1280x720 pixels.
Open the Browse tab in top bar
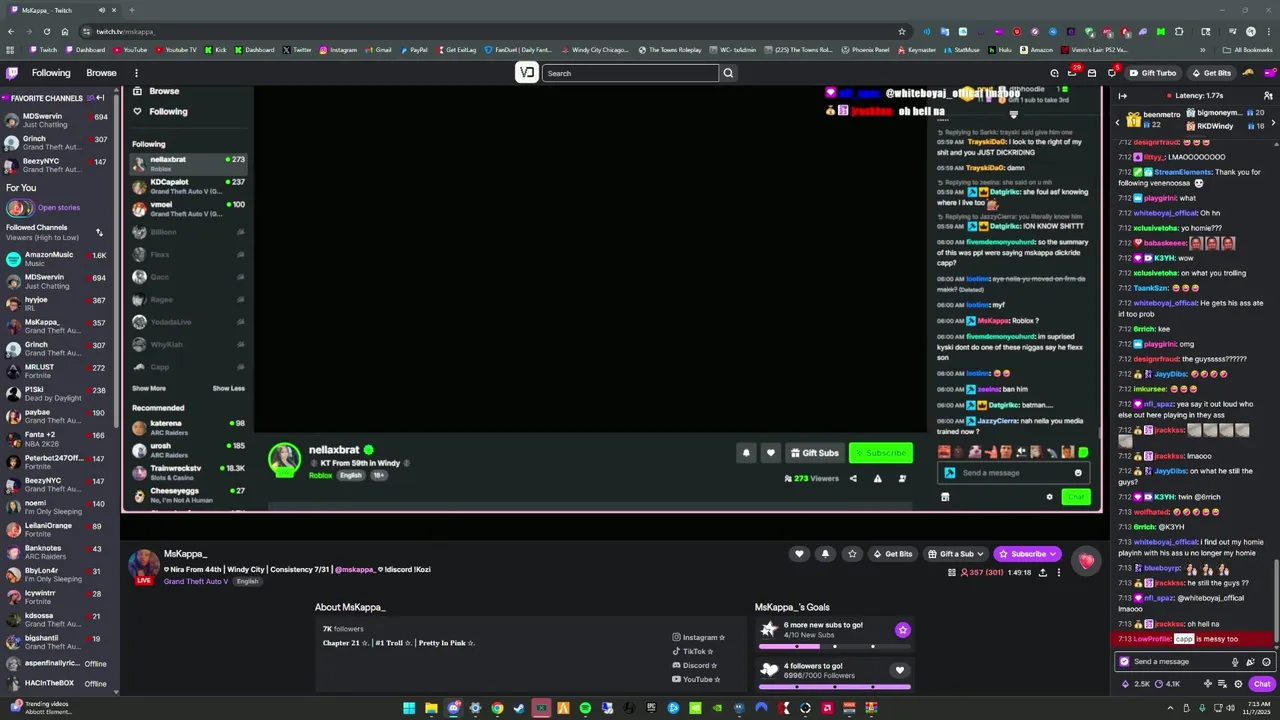tap(101, 73)
